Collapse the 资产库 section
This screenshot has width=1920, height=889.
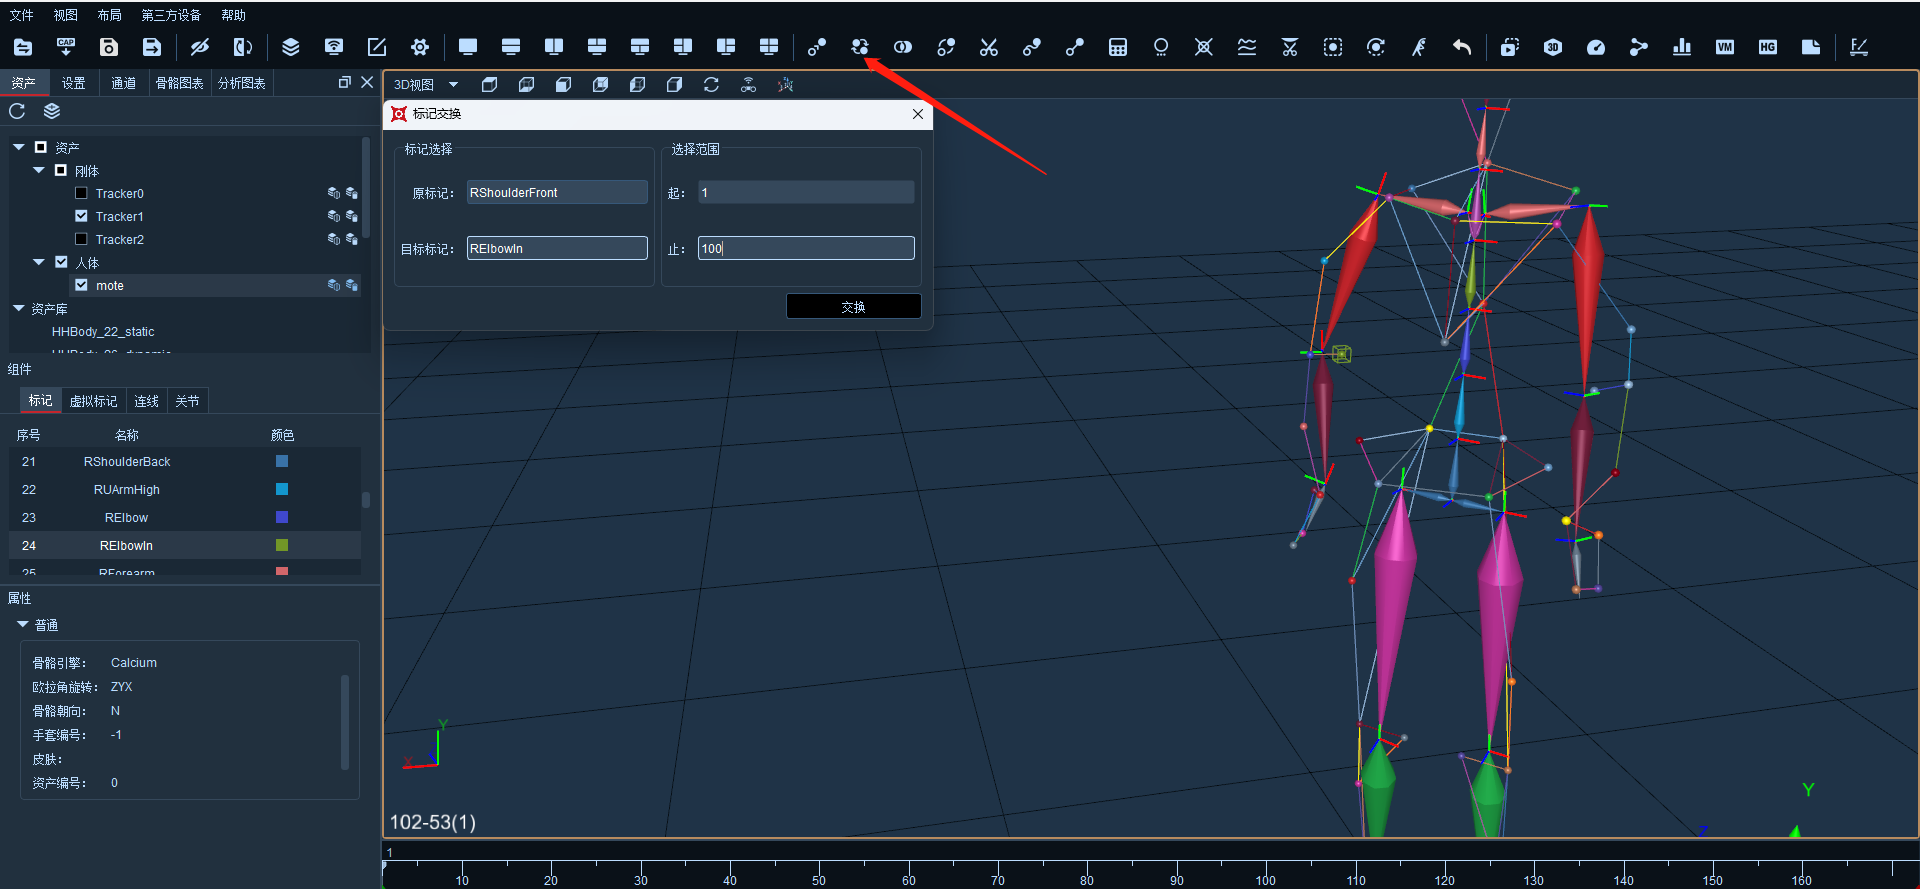[x=18, y=308]
